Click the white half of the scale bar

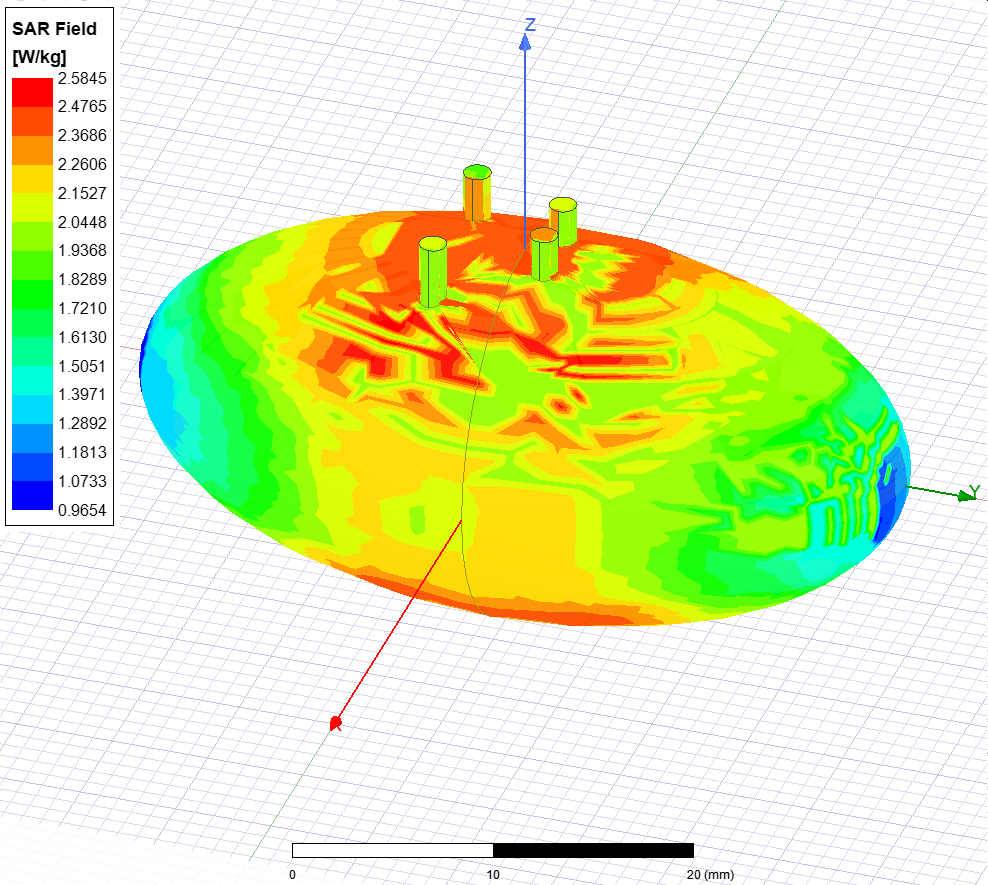[393, 850]
